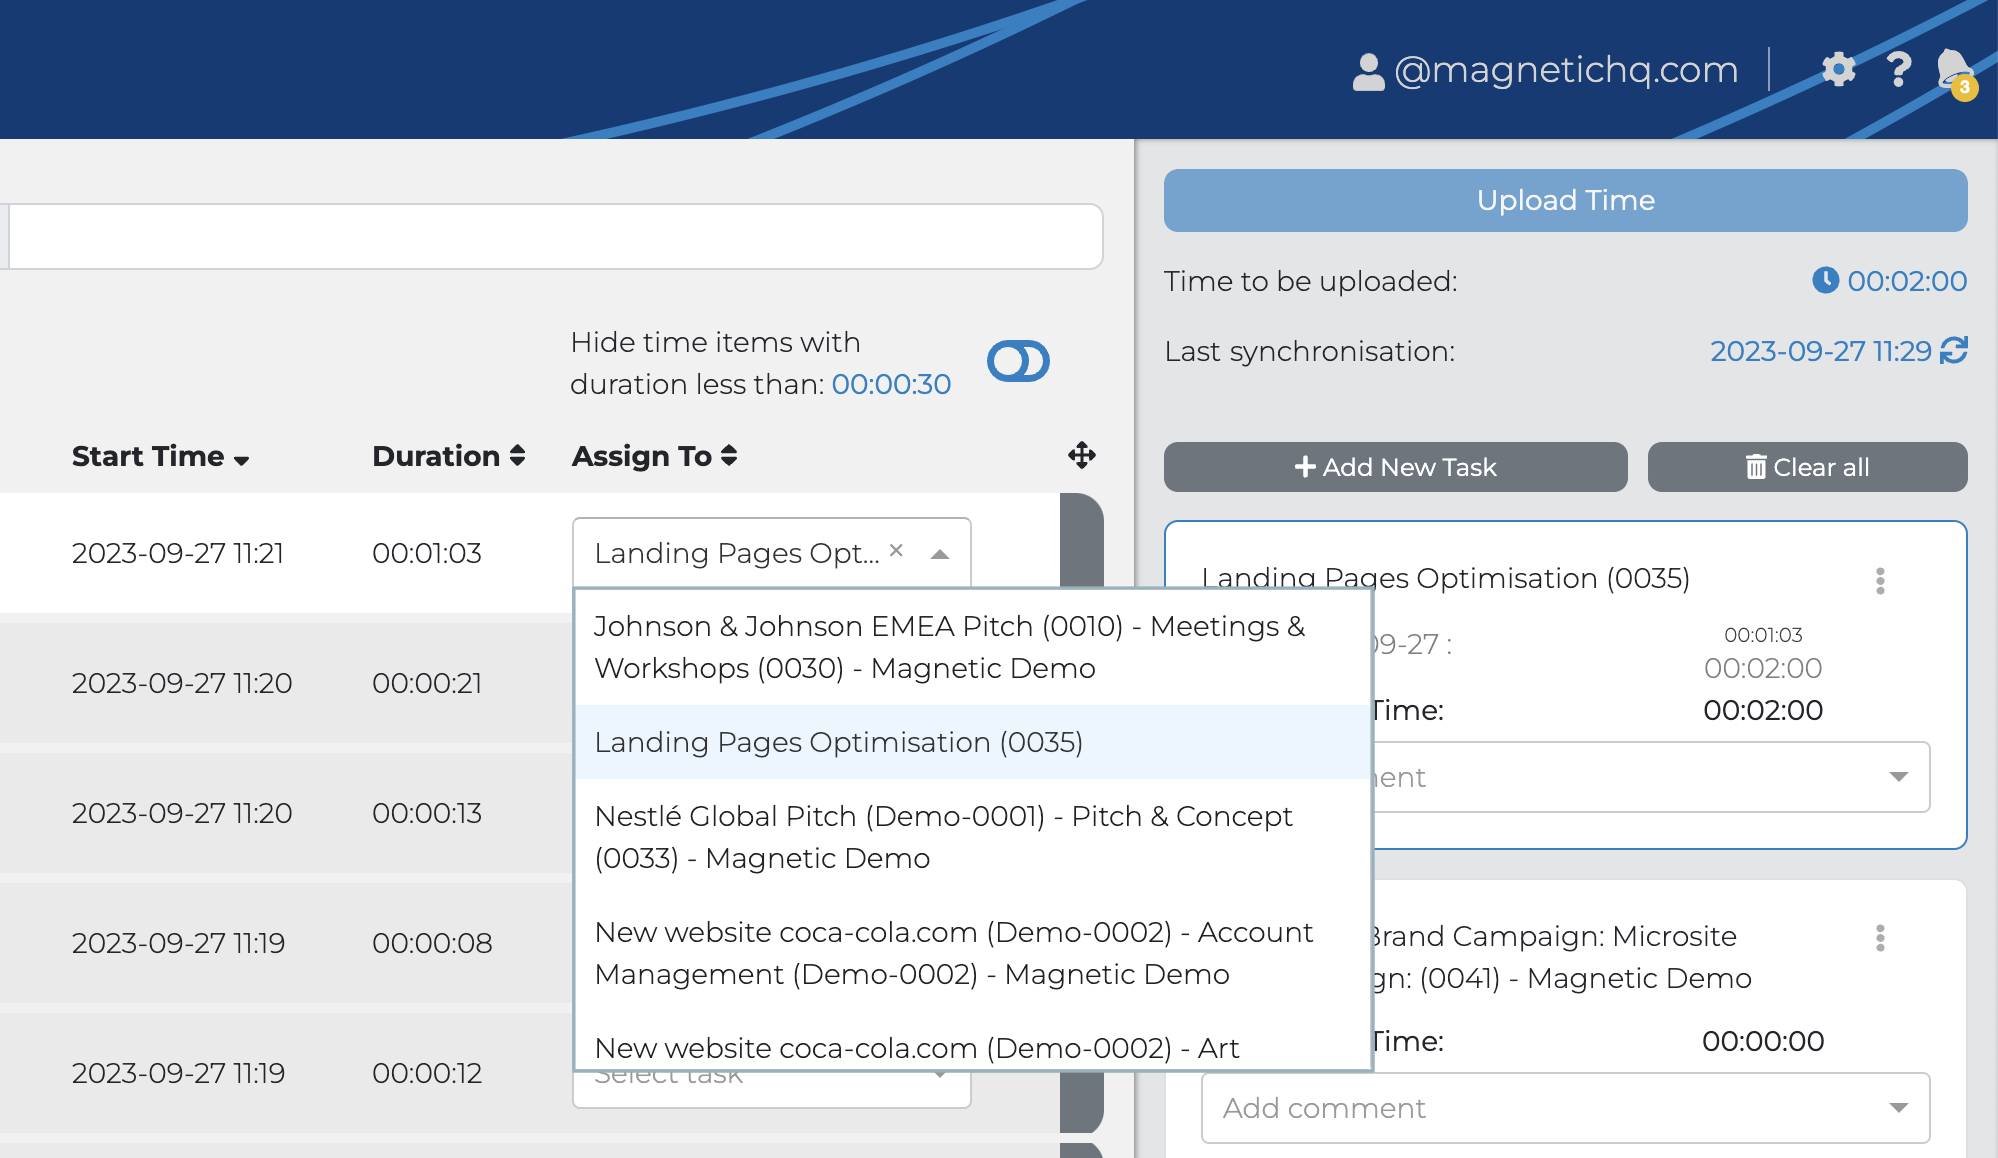Clear the Landing Pages Opt selection with X

[x=896, y=551]
